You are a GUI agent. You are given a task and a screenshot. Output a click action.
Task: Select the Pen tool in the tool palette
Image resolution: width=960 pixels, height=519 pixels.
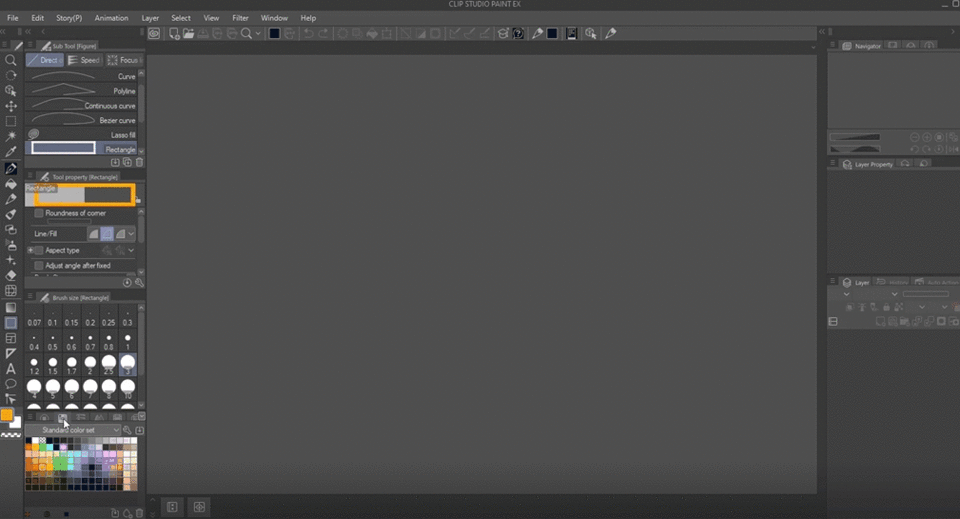click(x=10, y=168)
